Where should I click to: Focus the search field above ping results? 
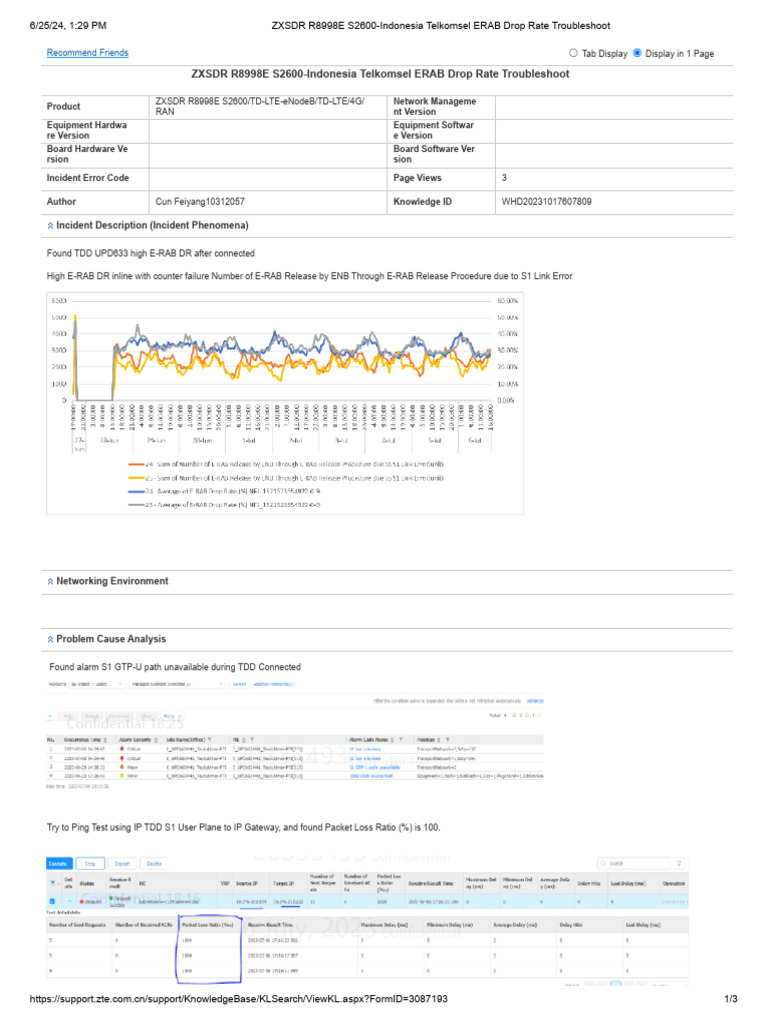tap(633, 863)
